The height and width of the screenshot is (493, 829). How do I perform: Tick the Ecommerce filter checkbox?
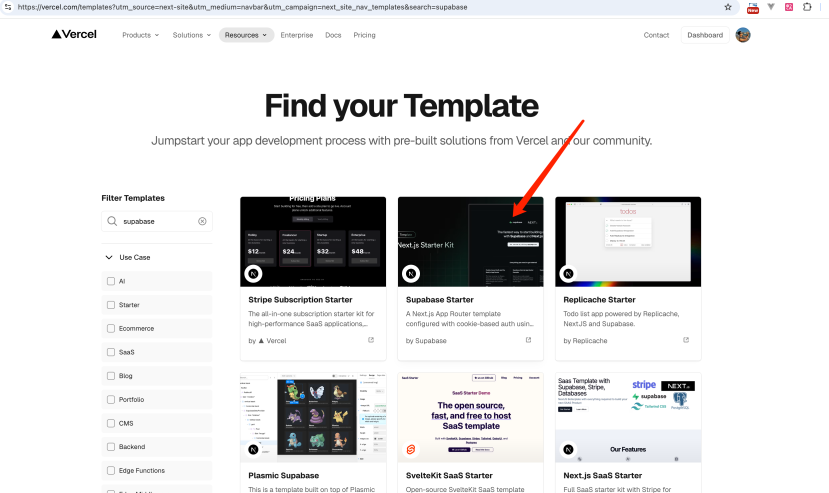(x=111, y=328)
